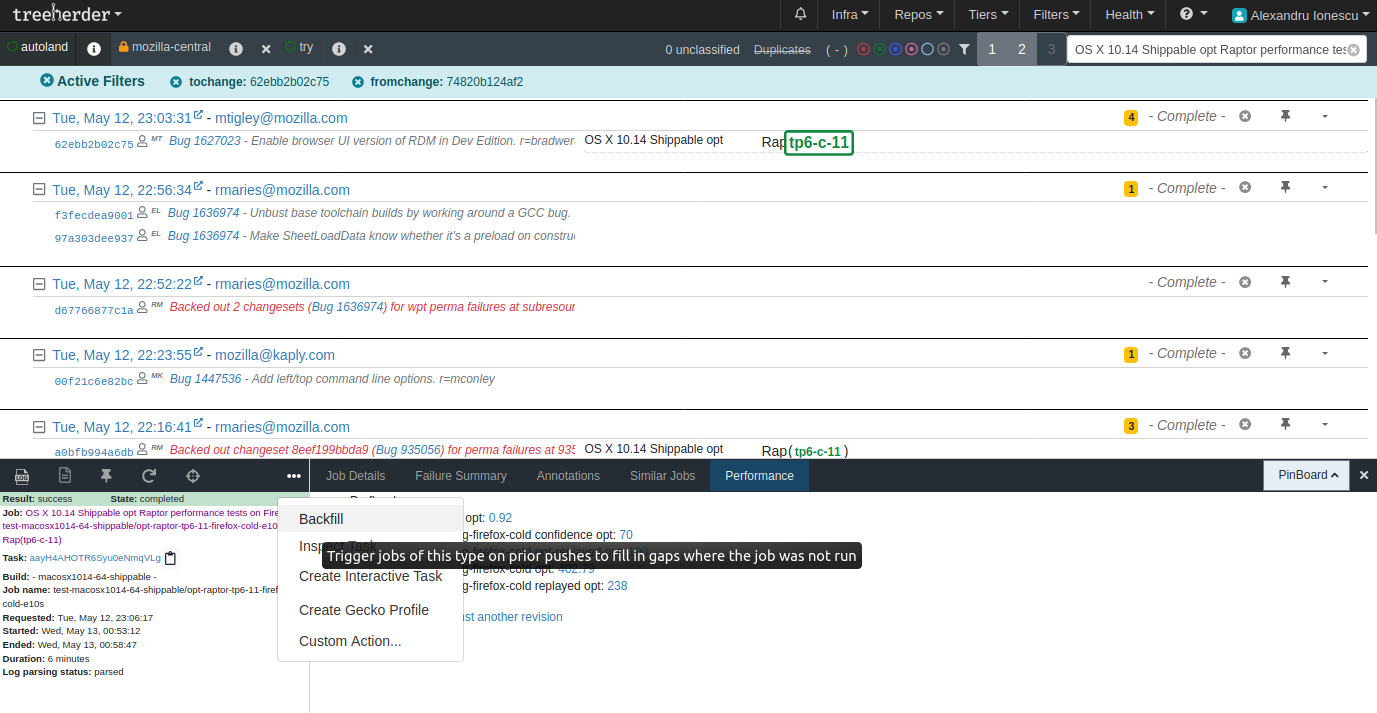Open action menu for 22:52:22 push

[1325, 282]
